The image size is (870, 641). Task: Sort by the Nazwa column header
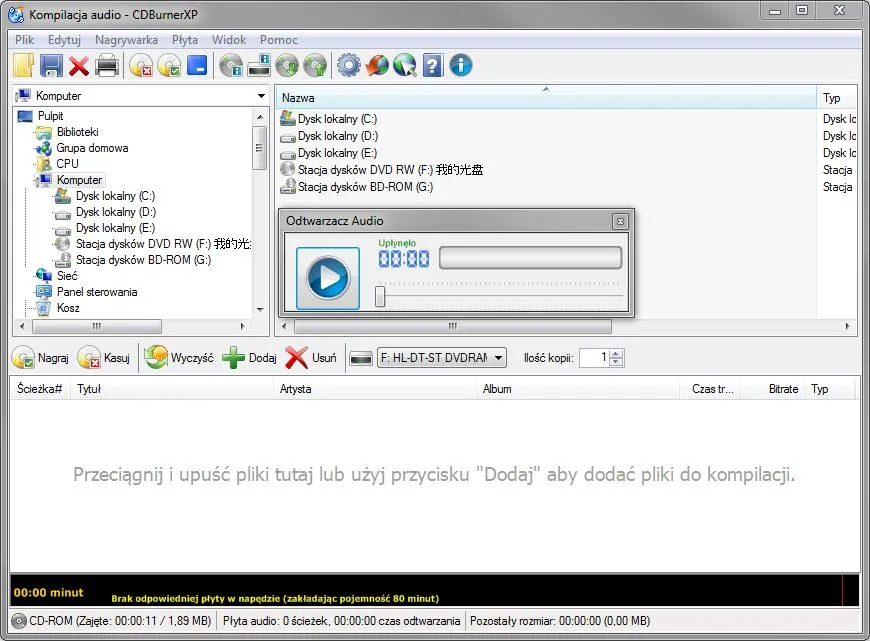point(545,98)
